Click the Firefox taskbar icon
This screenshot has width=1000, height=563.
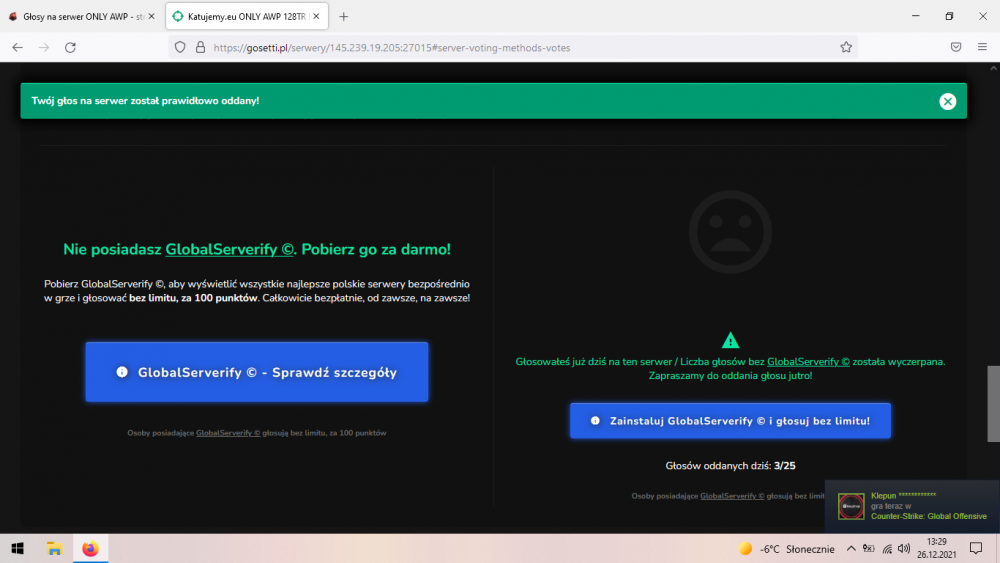click(x=91, y=548)
